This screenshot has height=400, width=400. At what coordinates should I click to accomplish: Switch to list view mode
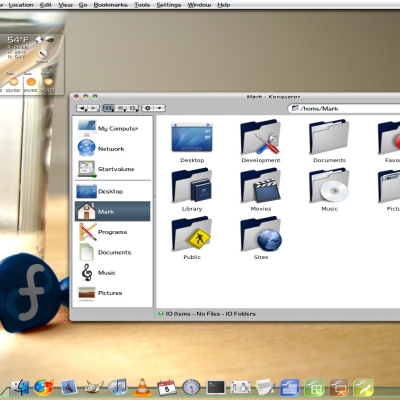pos(121,108)
